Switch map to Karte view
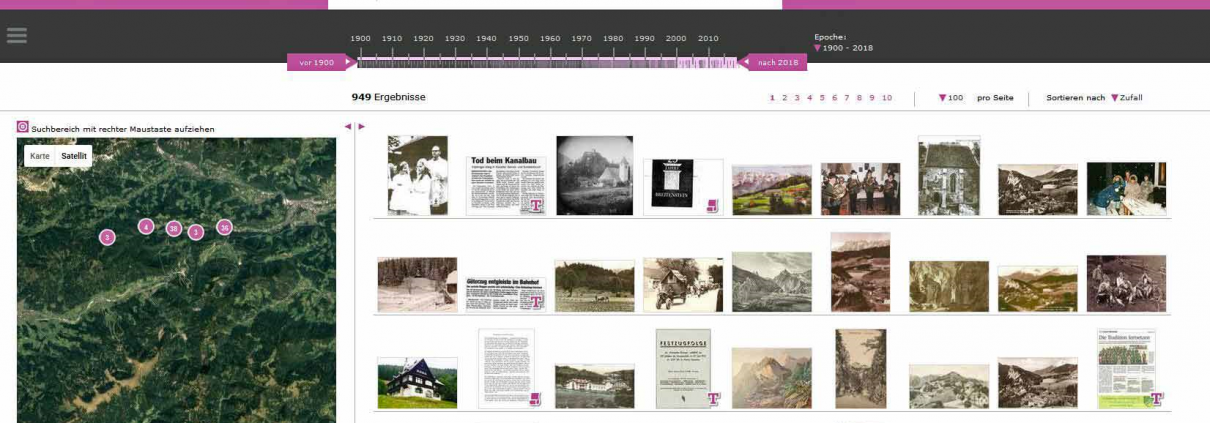 (x=40, y=156)
